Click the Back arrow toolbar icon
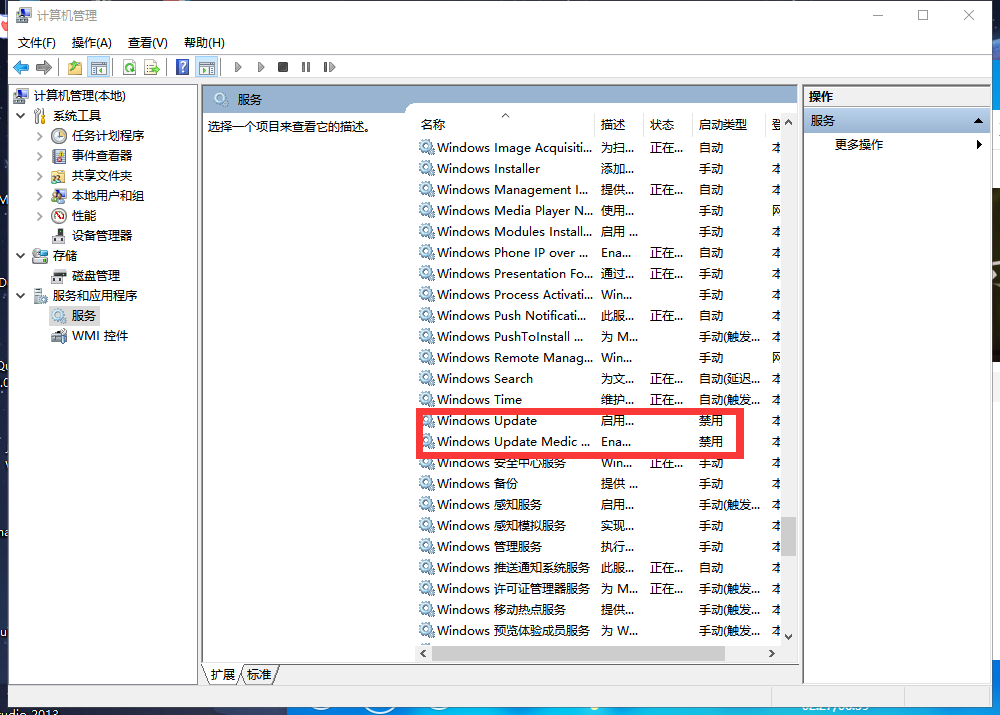 [21, 67]
